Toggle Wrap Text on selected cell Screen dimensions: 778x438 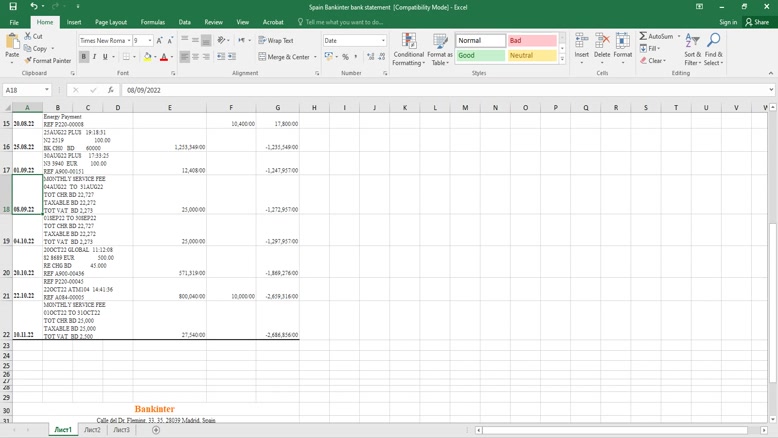pyautogui.click(x=276, y=41)
